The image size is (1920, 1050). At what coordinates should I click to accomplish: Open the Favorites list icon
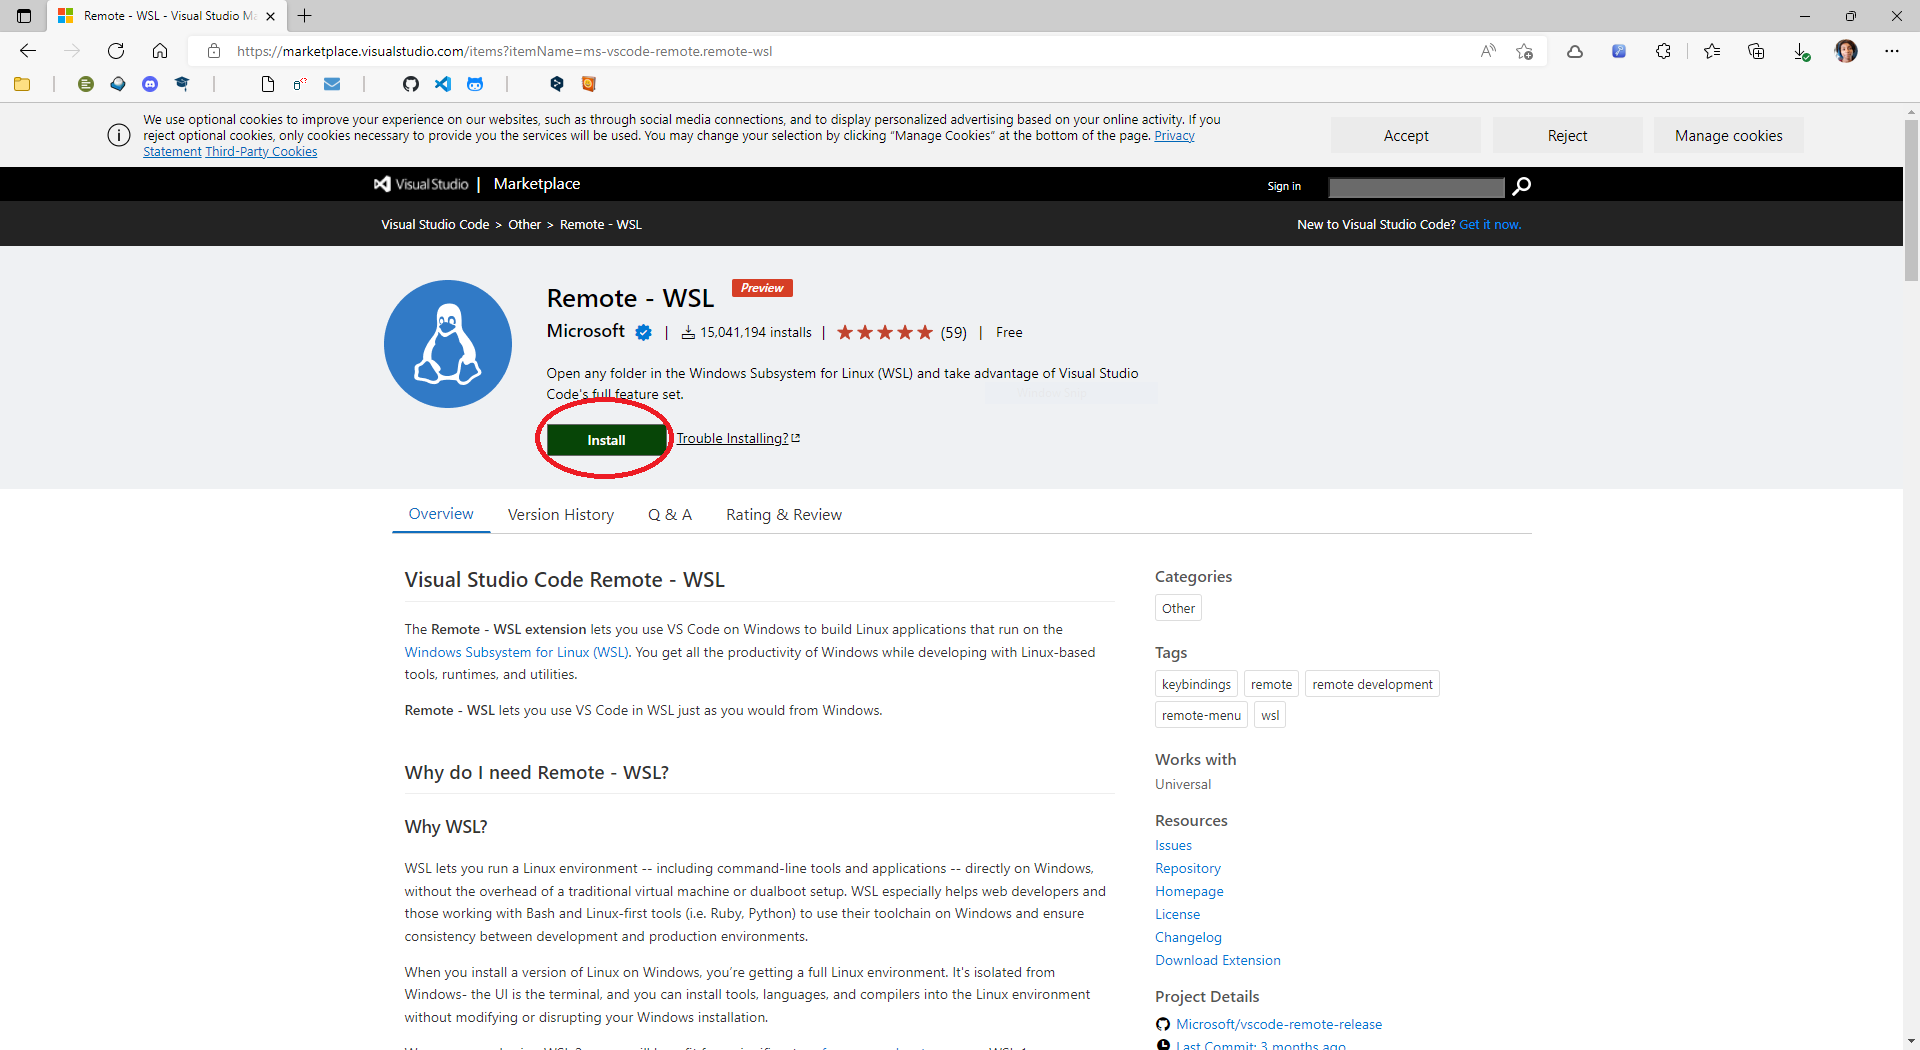coord(1712,51)
